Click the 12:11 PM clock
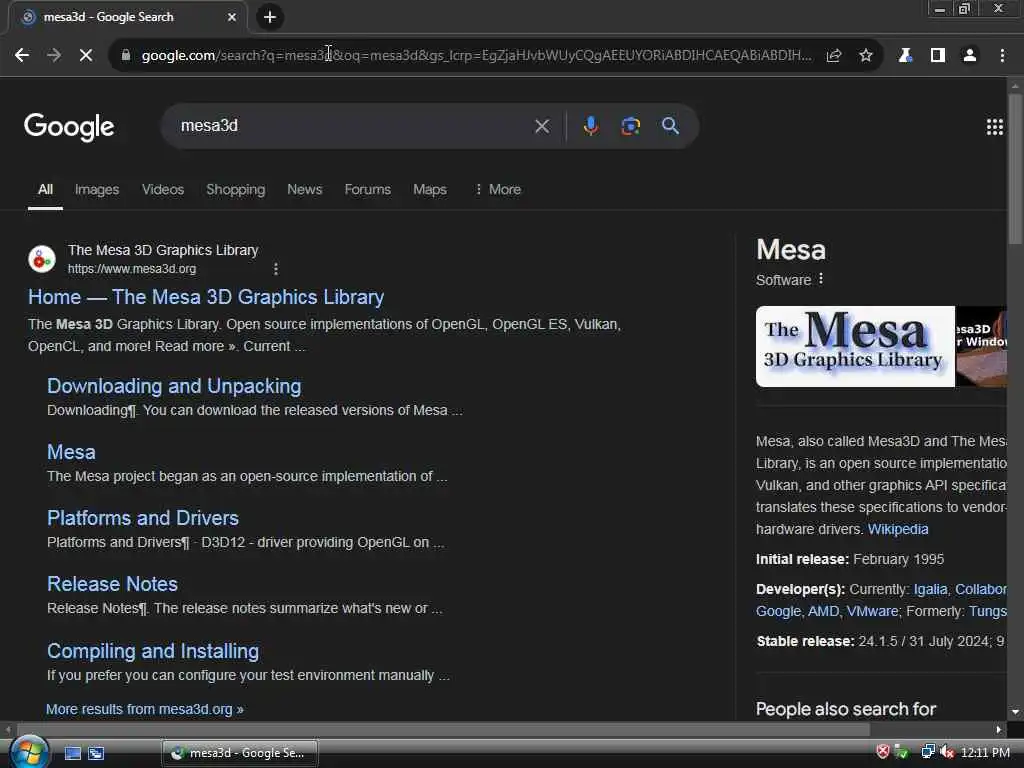The image size is (1024, 768). pyautogui.click(x=985, y=753)
